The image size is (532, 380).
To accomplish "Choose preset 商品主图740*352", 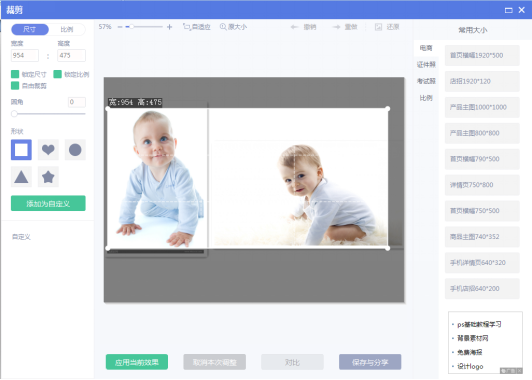I will pos(482,237).
